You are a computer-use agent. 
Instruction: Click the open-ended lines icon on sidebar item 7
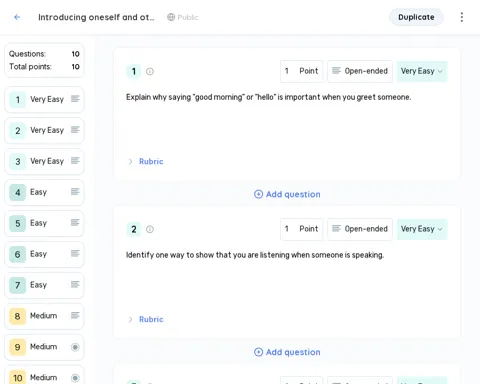[75, 284]
